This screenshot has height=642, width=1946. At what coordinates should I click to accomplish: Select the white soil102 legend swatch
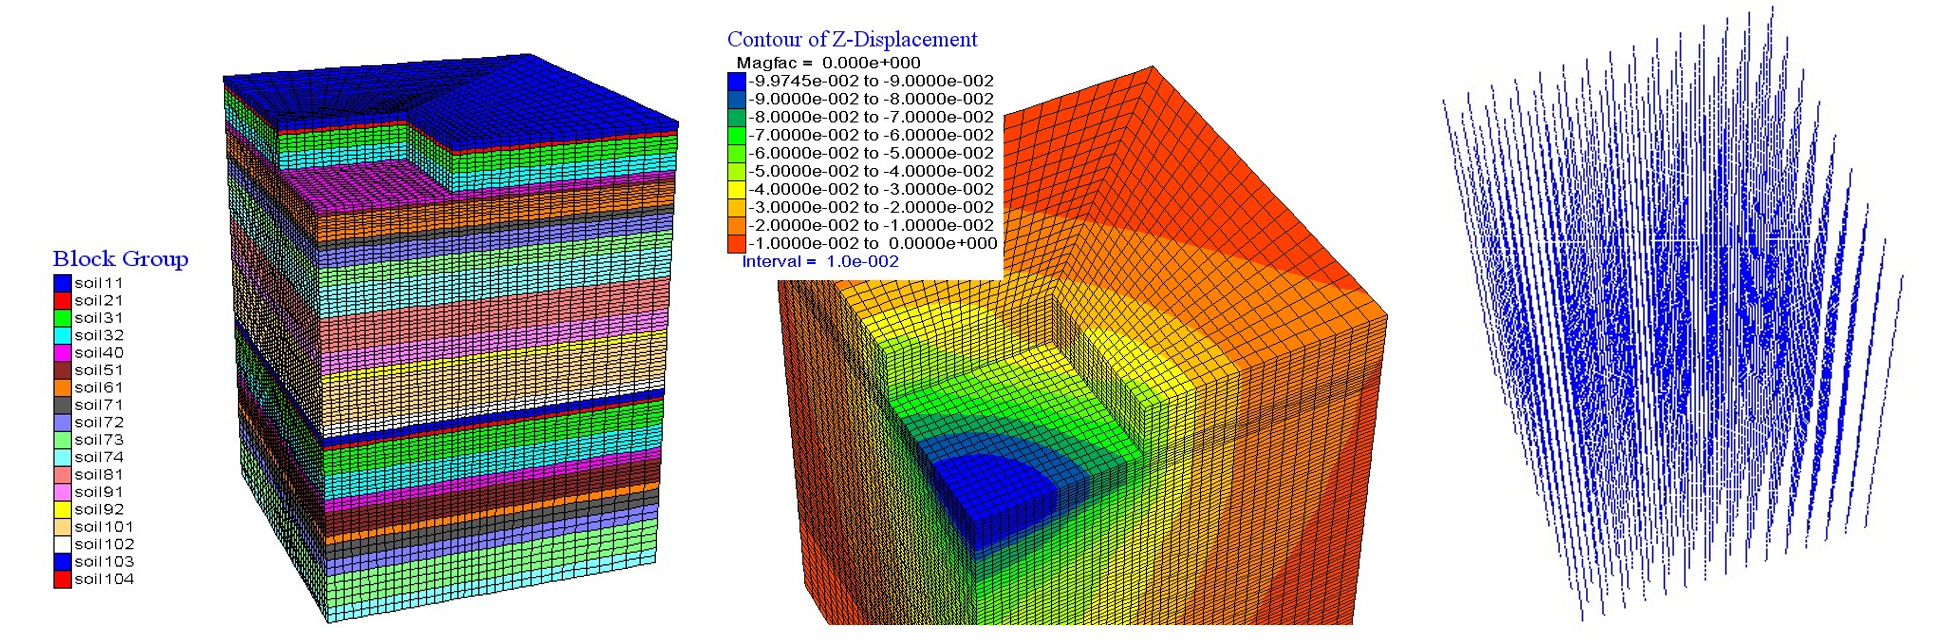click(62, 545)
